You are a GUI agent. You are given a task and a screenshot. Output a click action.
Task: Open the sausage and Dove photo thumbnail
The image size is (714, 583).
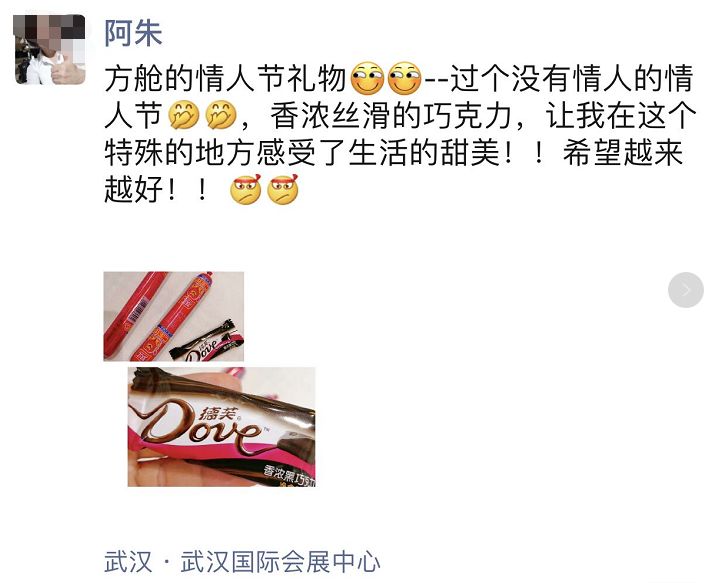(x=173, y=317)
